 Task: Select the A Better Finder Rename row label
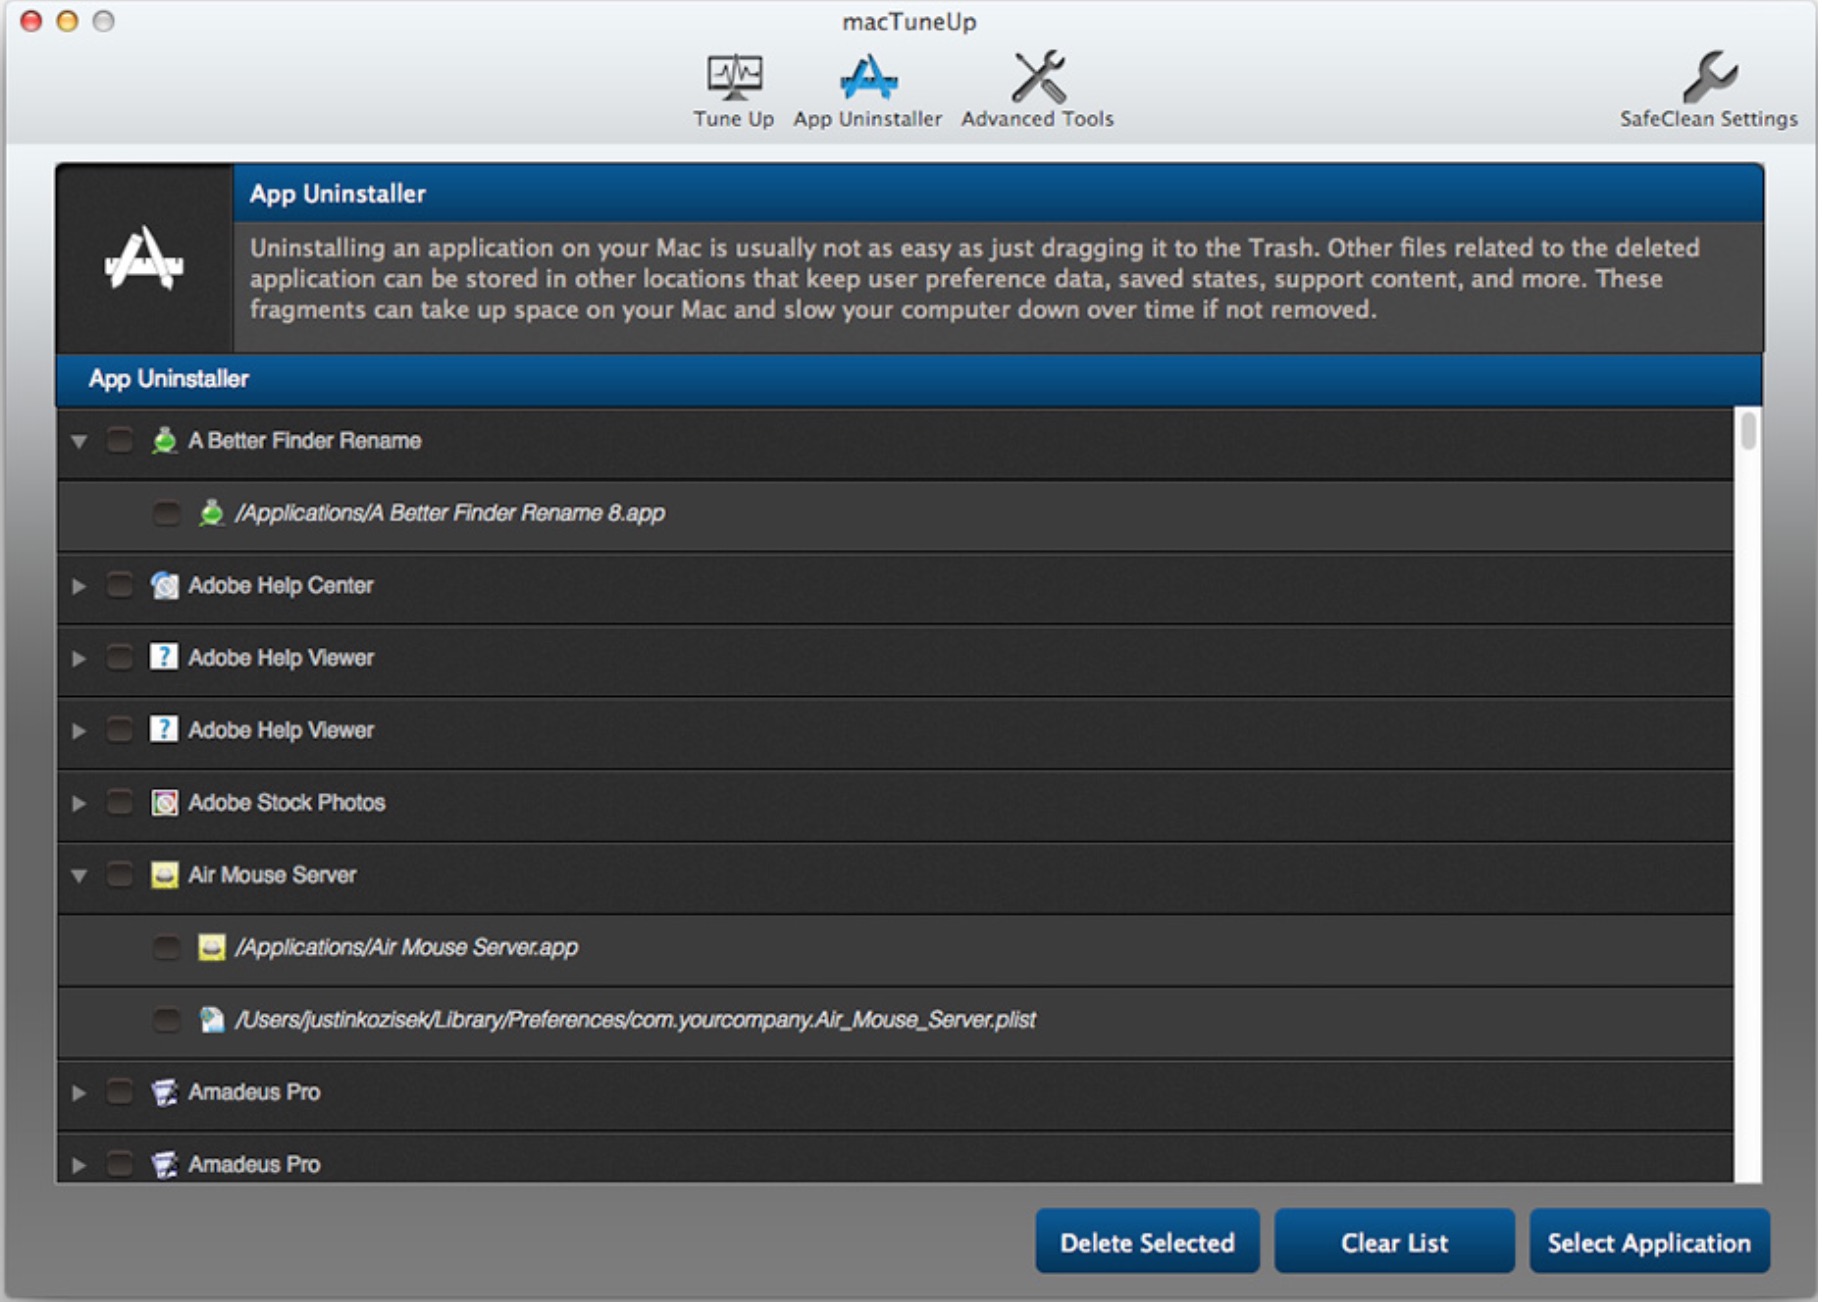(x=304, y=440)
